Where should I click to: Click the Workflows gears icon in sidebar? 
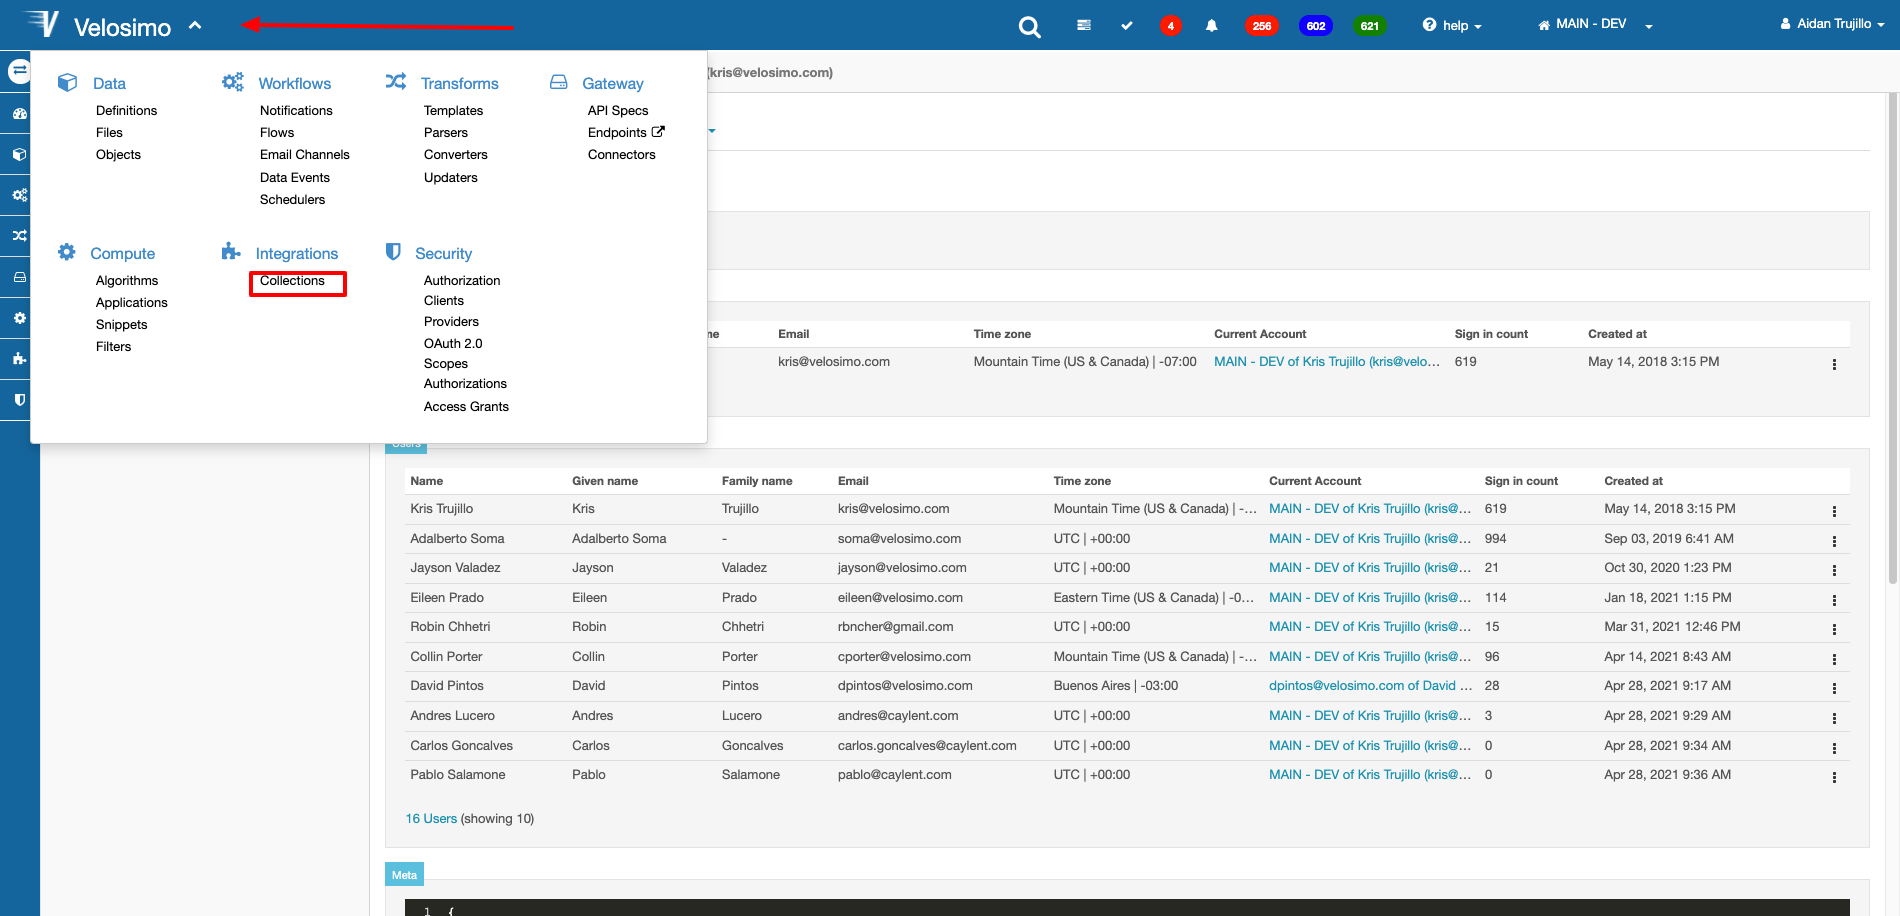click(19, 195)
